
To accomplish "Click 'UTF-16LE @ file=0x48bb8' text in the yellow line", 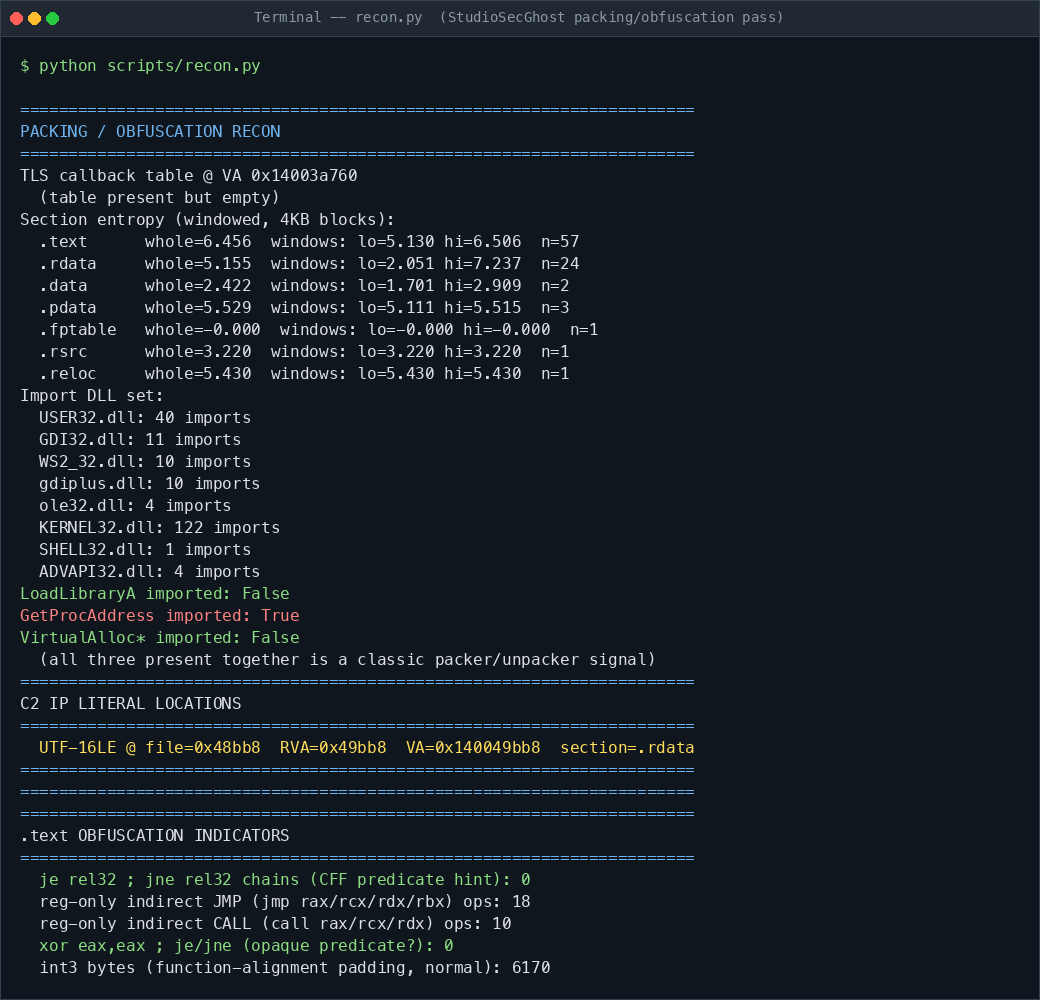I will coord(149,747).
